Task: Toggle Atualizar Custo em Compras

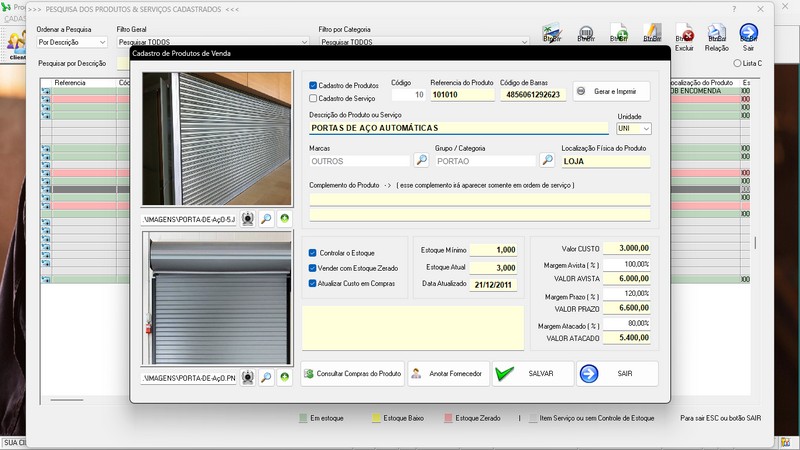Action: coord(312,283)
